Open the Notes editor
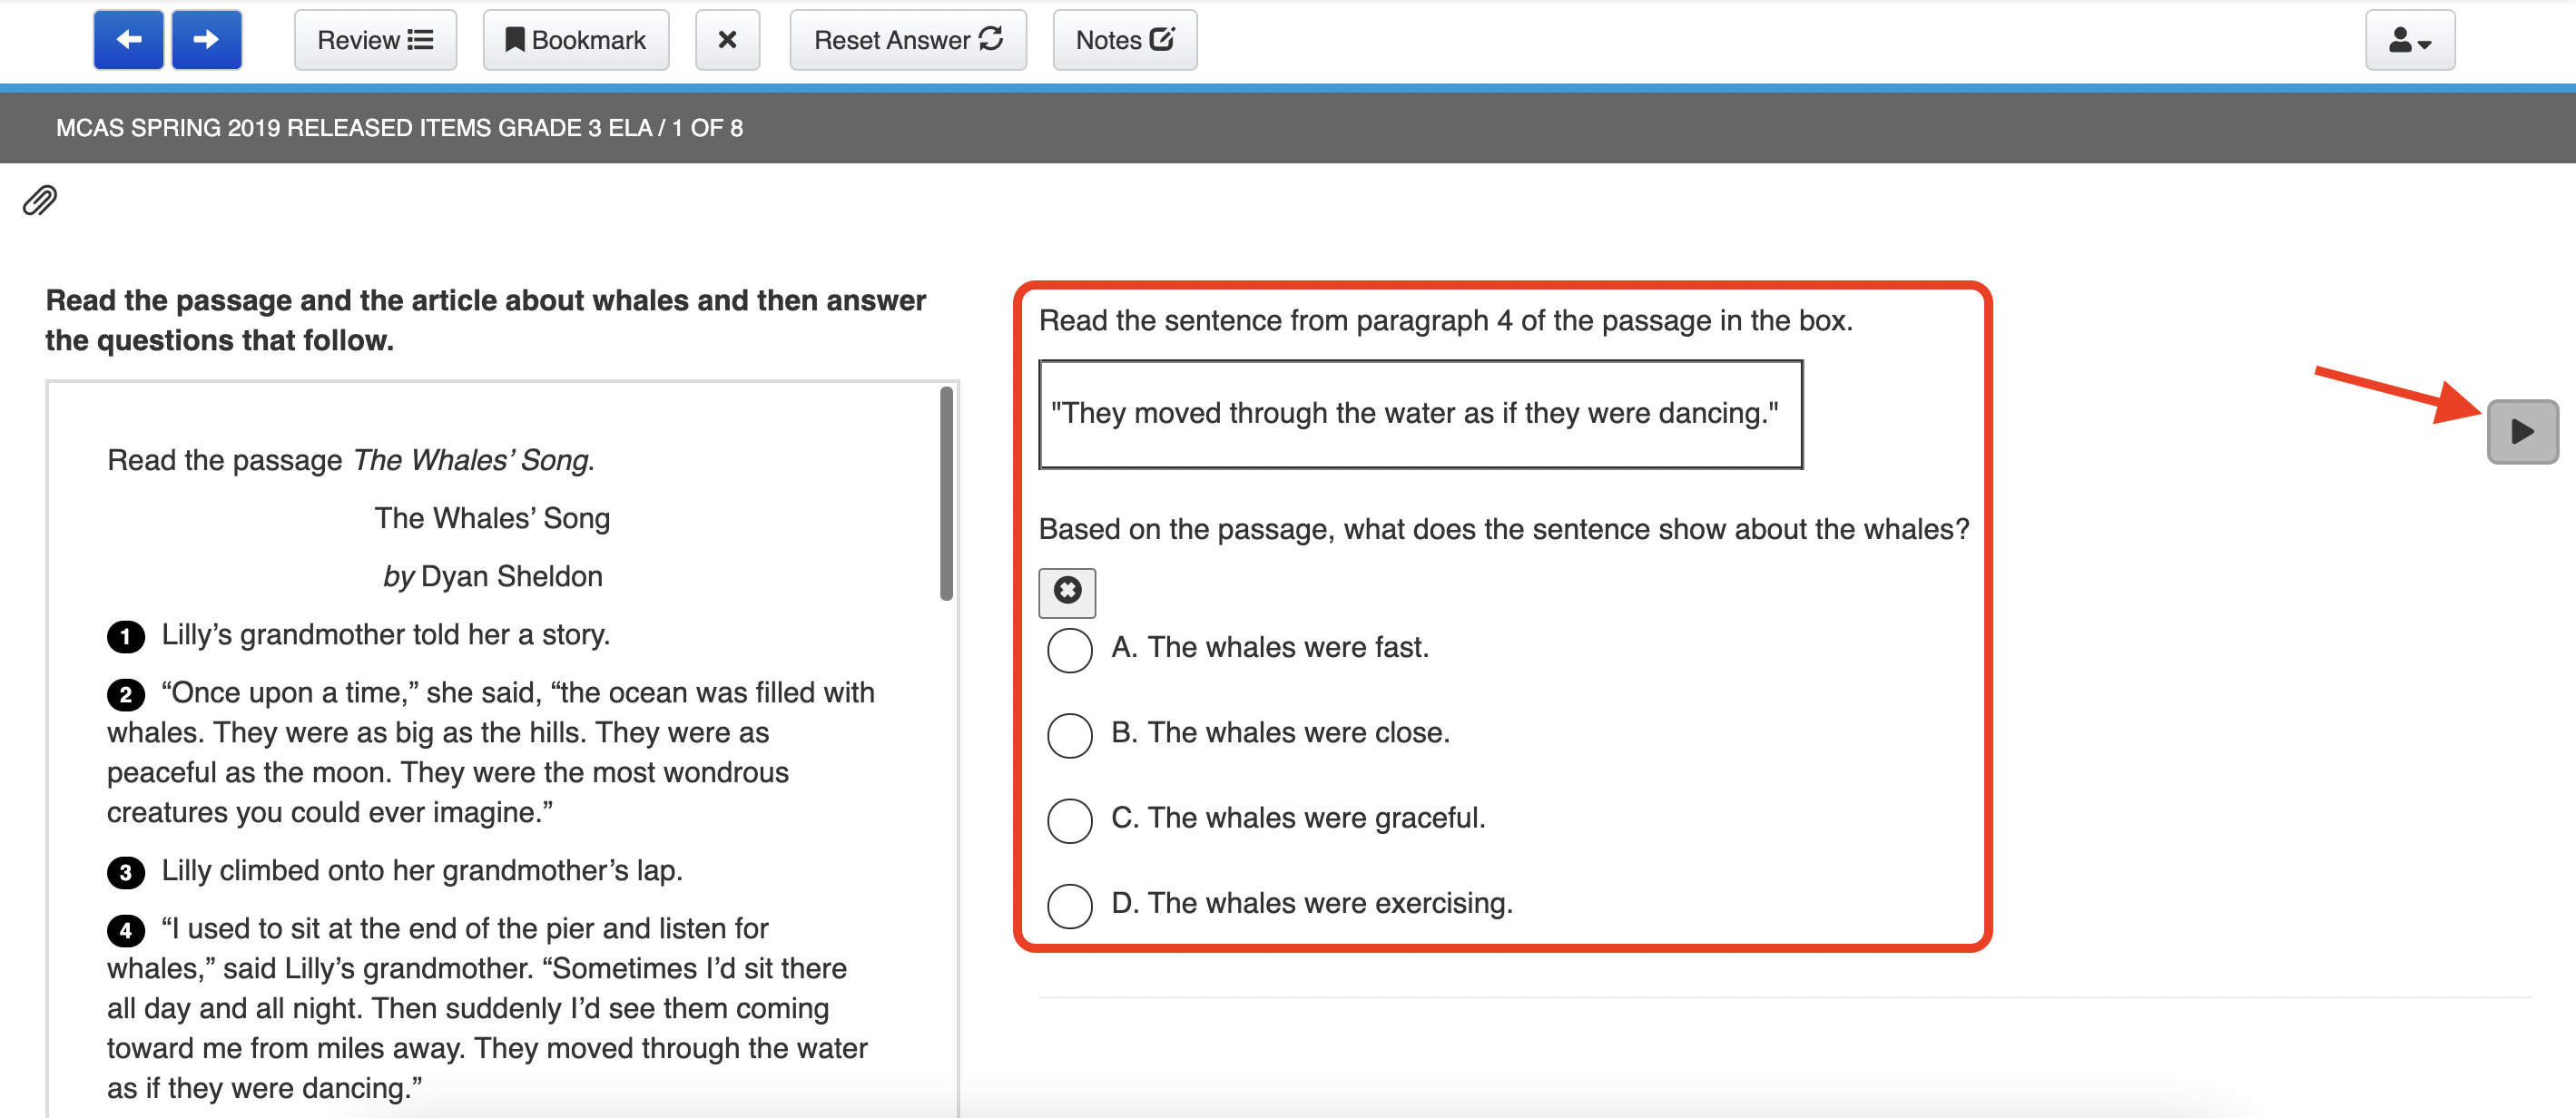This screenshot has width=2576, height=1118. pyautogui.click(x=1124, y=40)
